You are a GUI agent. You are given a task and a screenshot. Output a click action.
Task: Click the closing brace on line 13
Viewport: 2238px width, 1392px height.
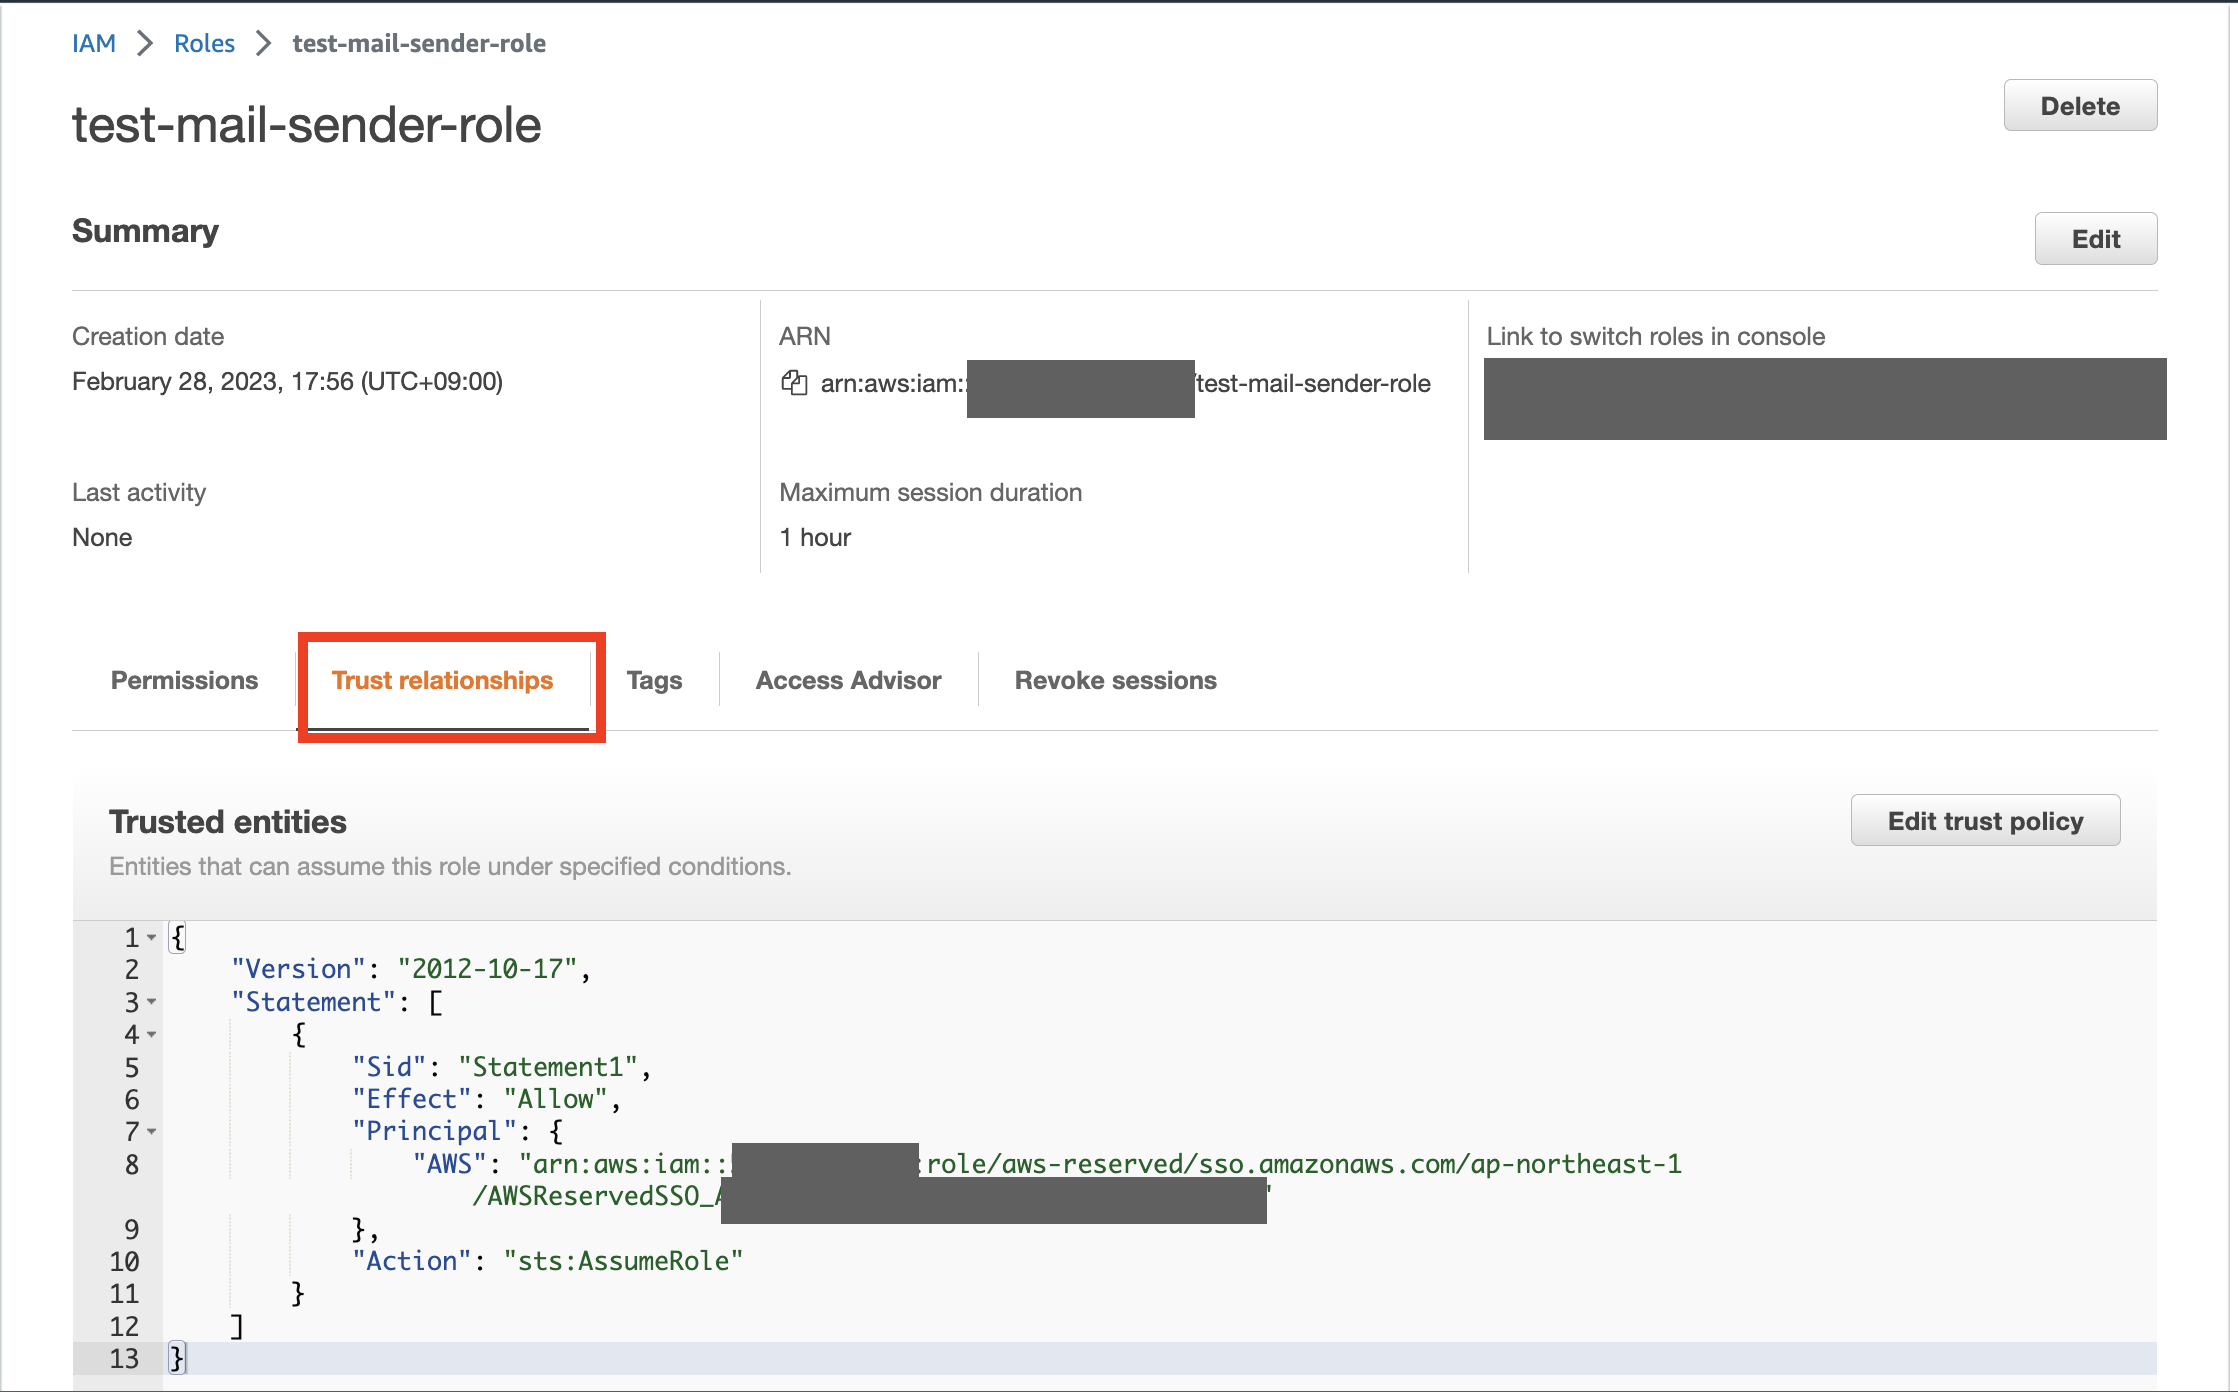[x=176, y=1358]
